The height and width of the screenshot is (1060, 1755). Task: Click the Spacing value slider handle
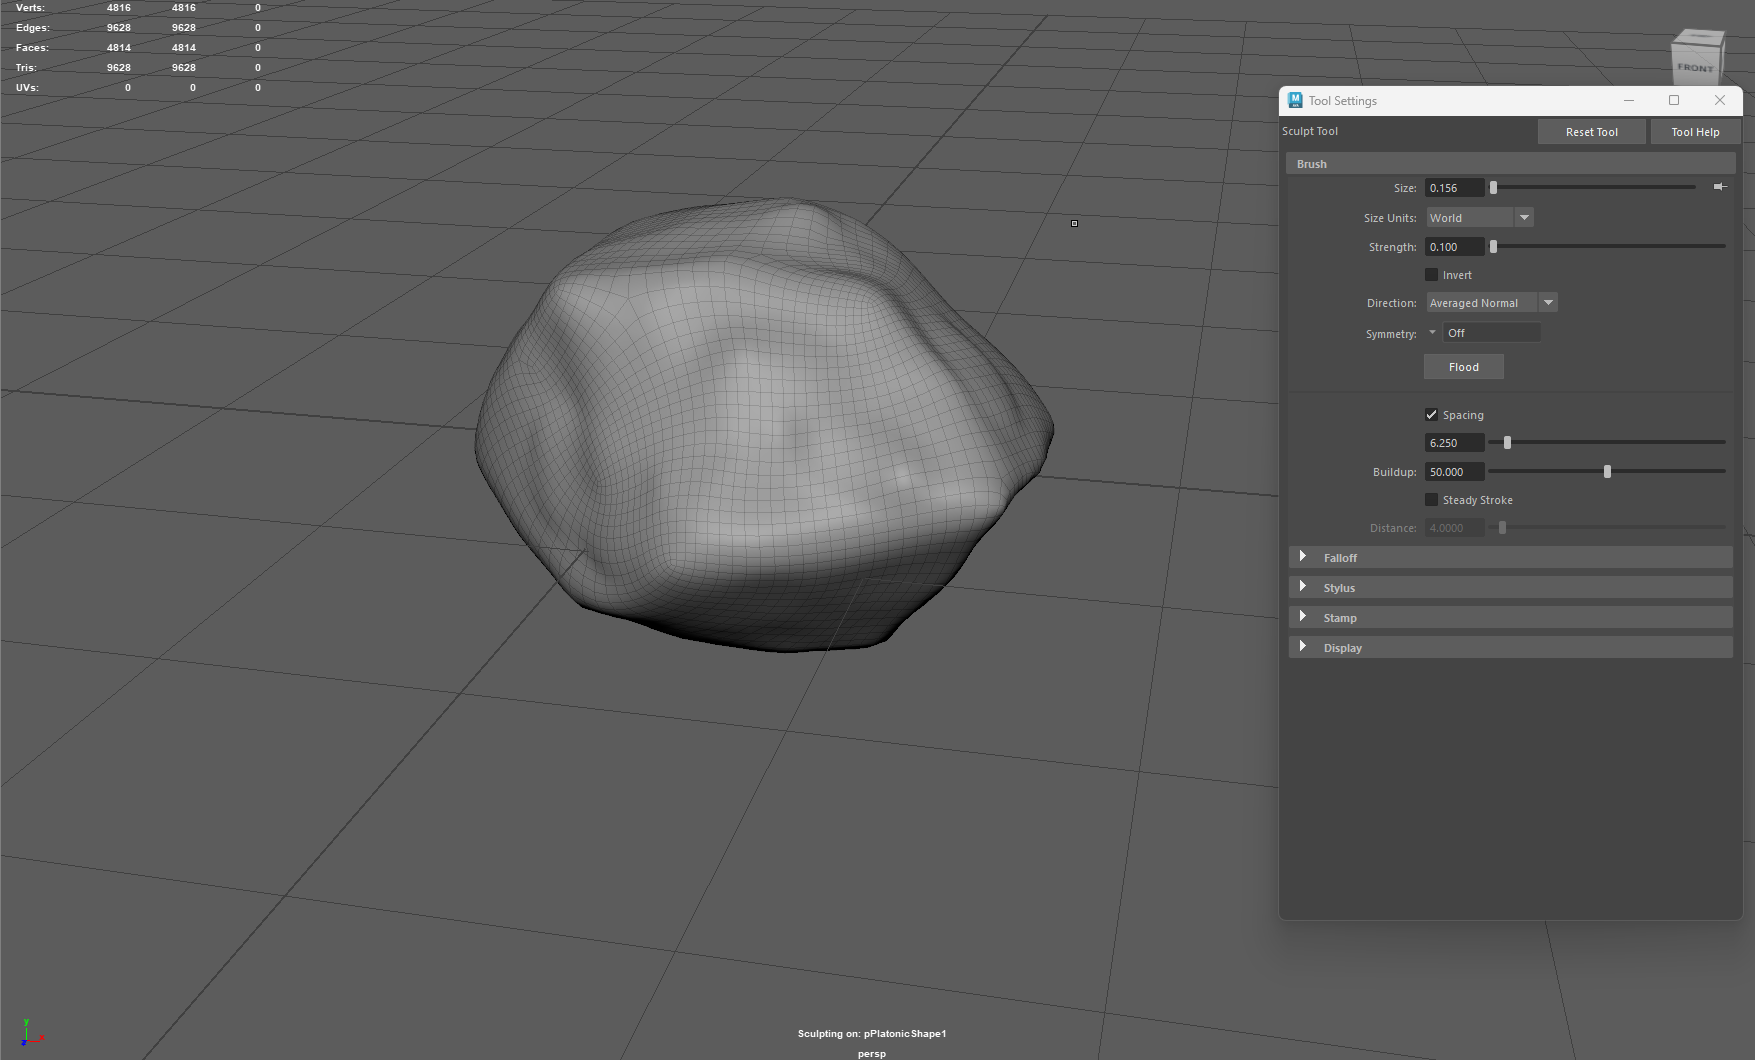(x=1507, y=442)
